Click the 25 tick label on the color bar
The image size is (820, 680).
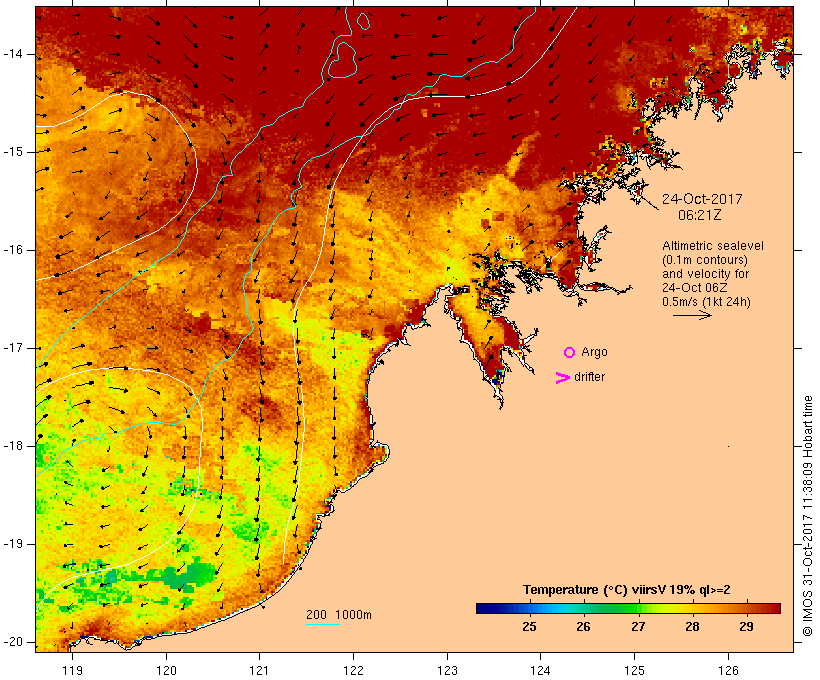coord(529,627)
